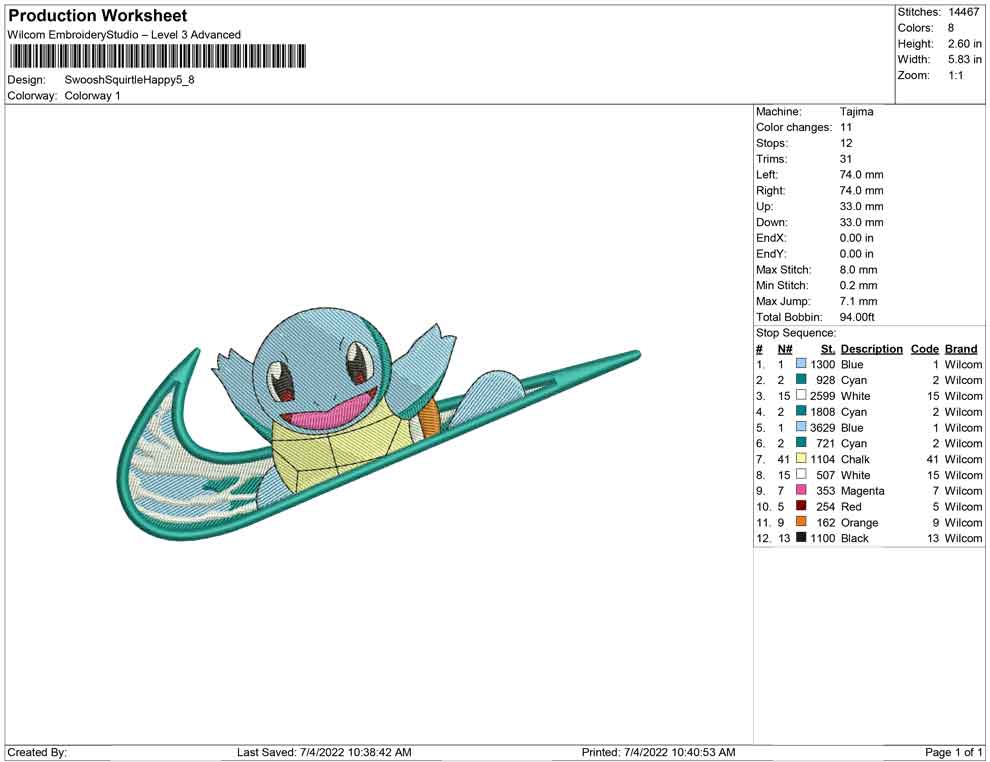This screenshot has height=762, width=990.
Task: Click the "Created By:" footer label
Action: coord(37,752)
